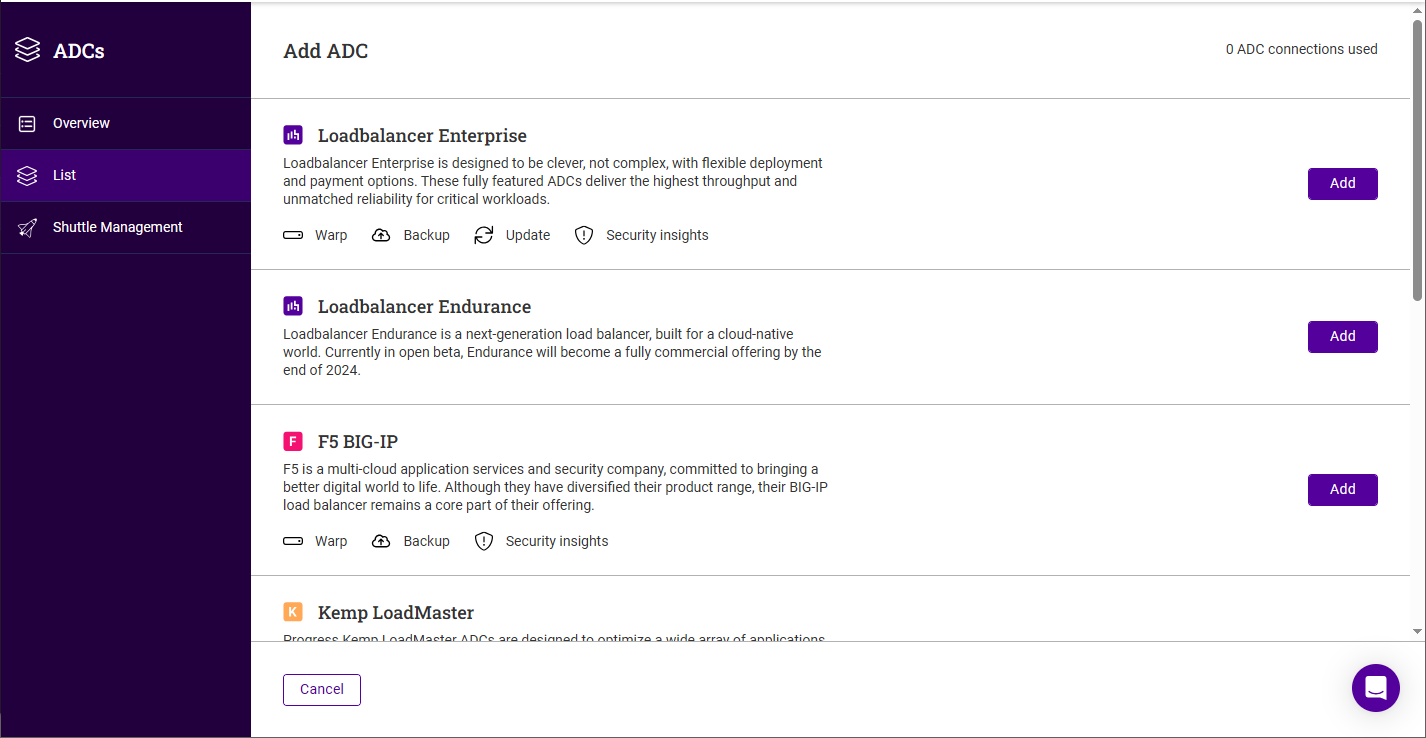Click the scrollbar up arrow
The width and height of the screenshot is (1426, 738).
(1417, 10)
